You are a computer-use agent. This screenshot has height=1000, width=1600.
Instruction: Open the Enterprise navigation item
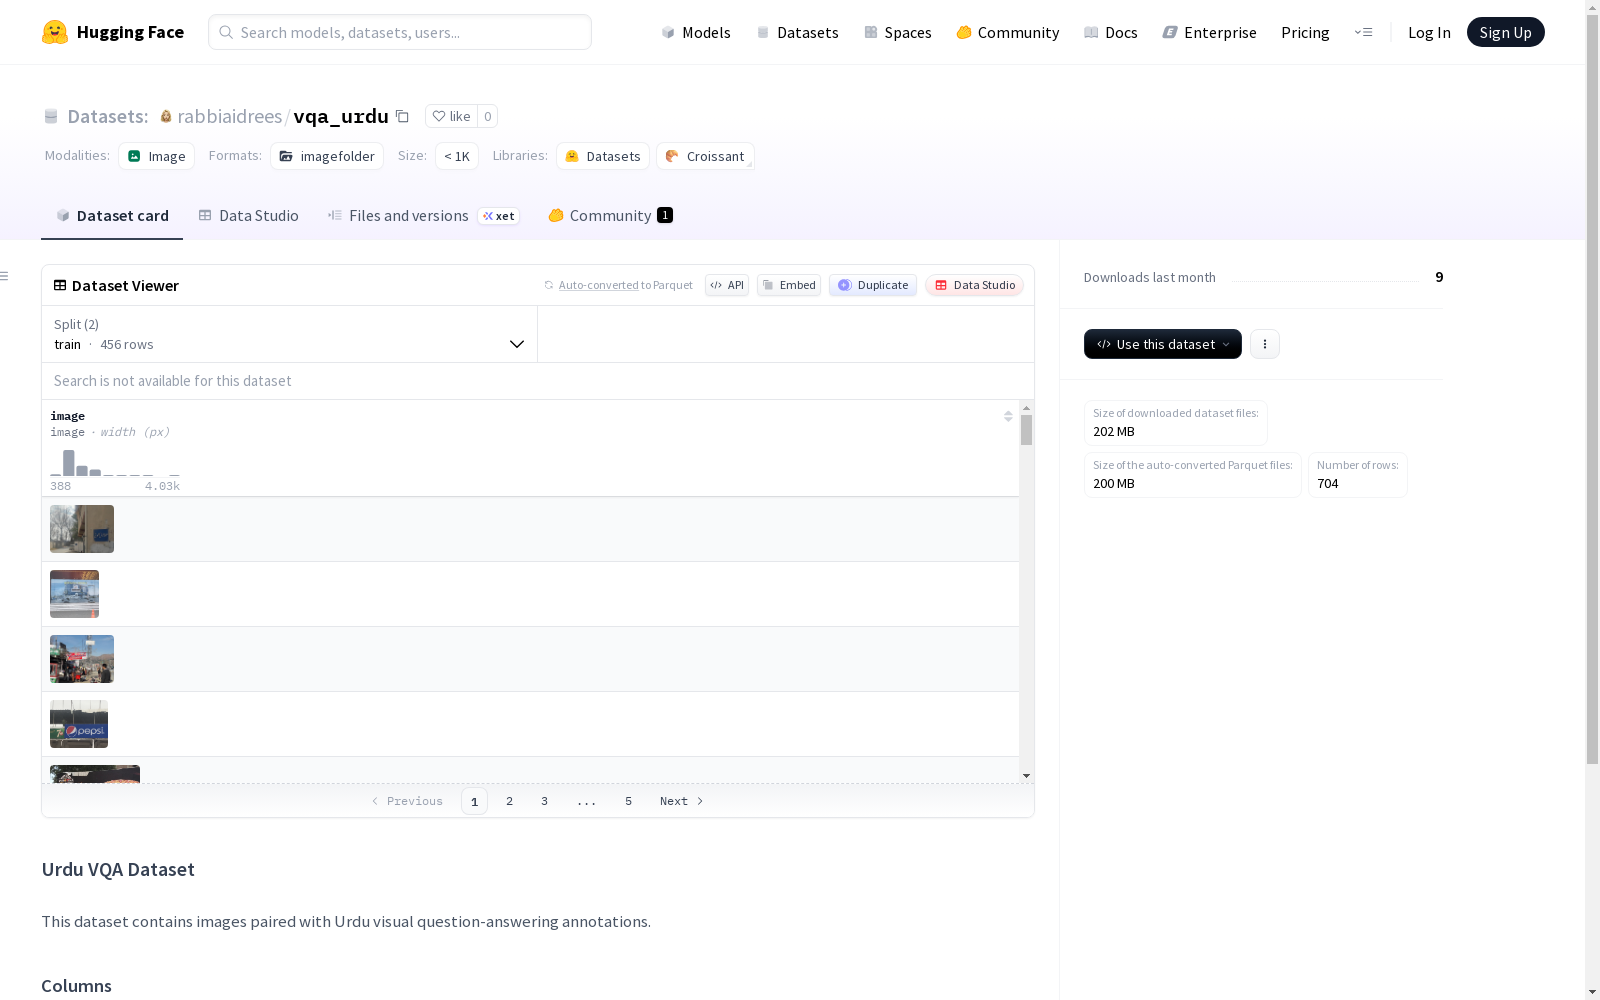[1209, 32]
